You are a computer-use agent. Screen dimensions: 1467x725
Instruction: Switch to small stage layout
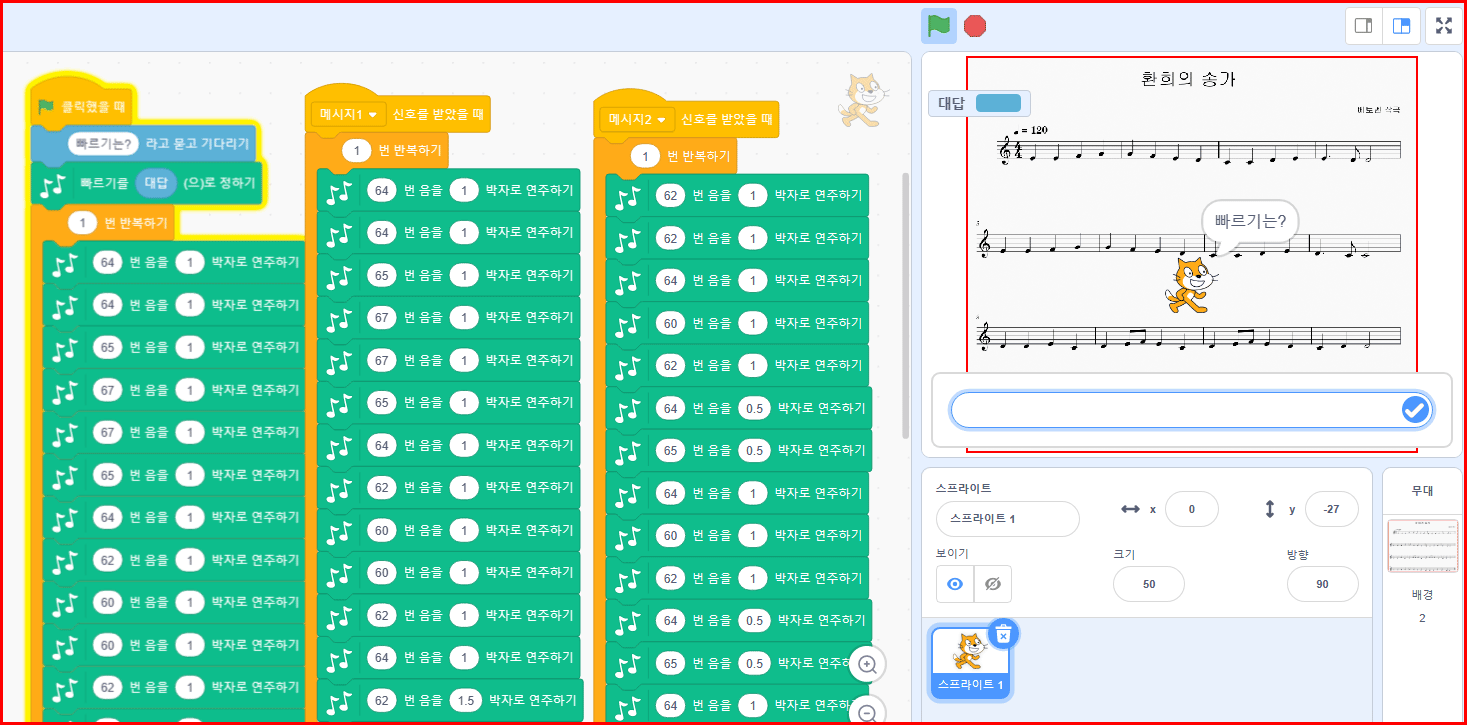tap(1363, 26)
